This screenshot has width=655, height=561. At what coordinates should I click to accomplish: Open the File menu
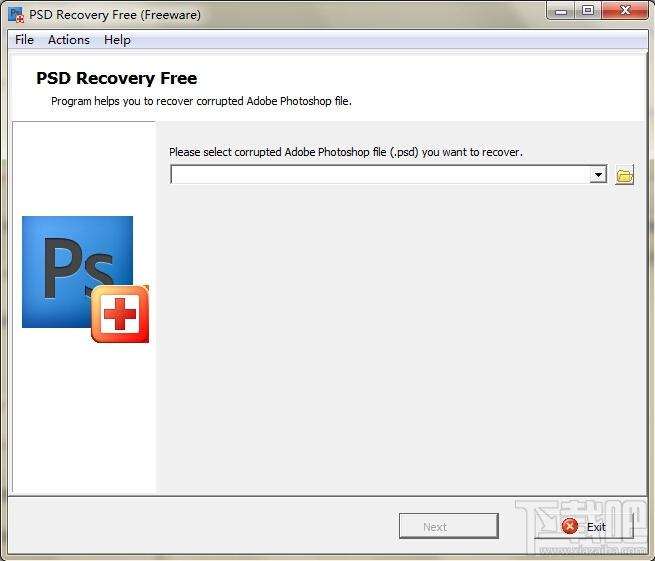(x=24, y=40)
